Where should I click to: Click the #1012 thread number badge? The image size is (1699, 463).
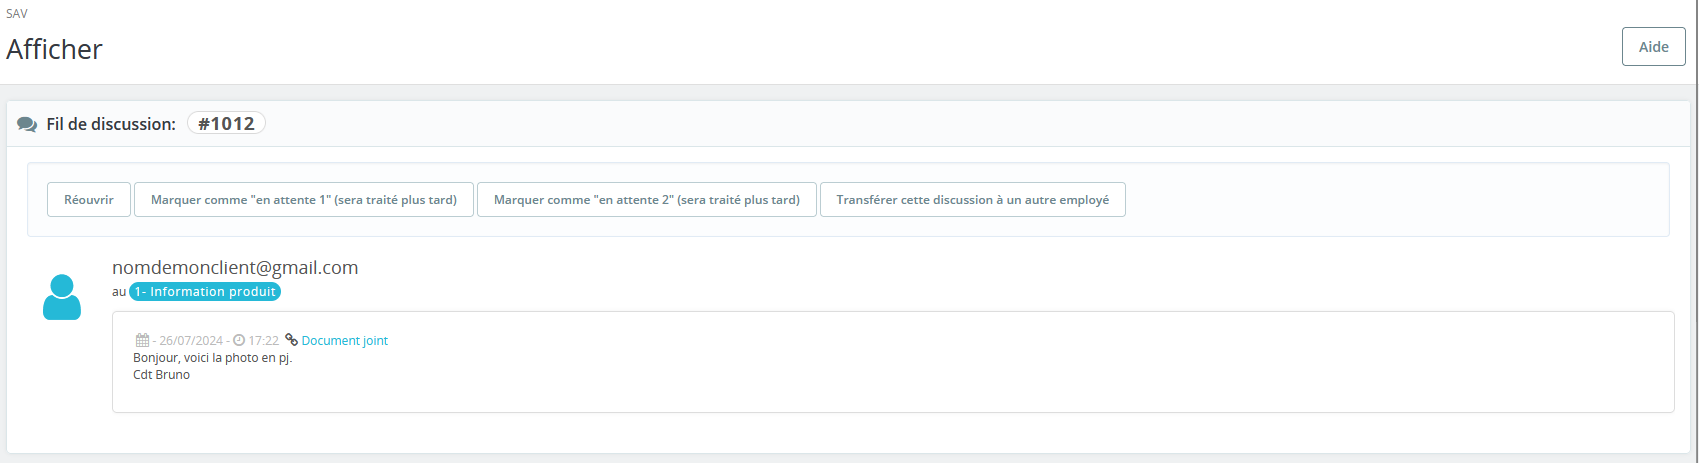click(226, 123)
